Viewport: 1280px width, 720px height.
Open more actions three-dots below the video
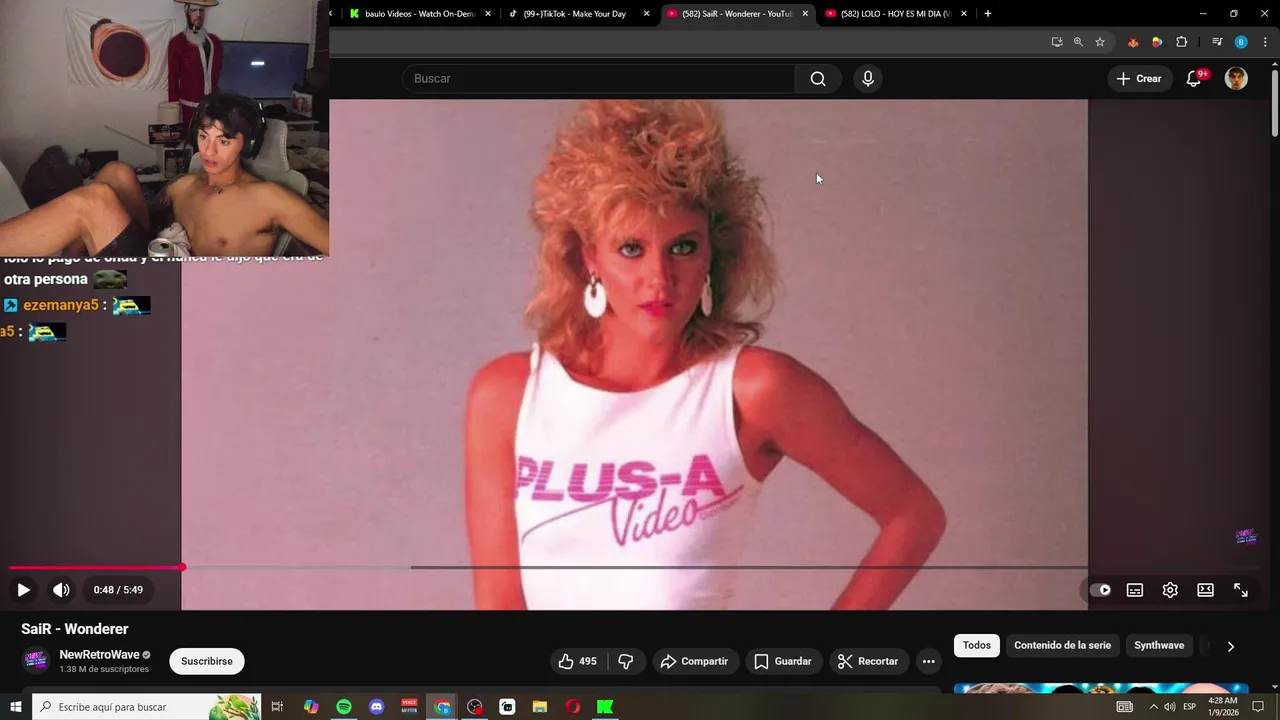tap(929, 661)
